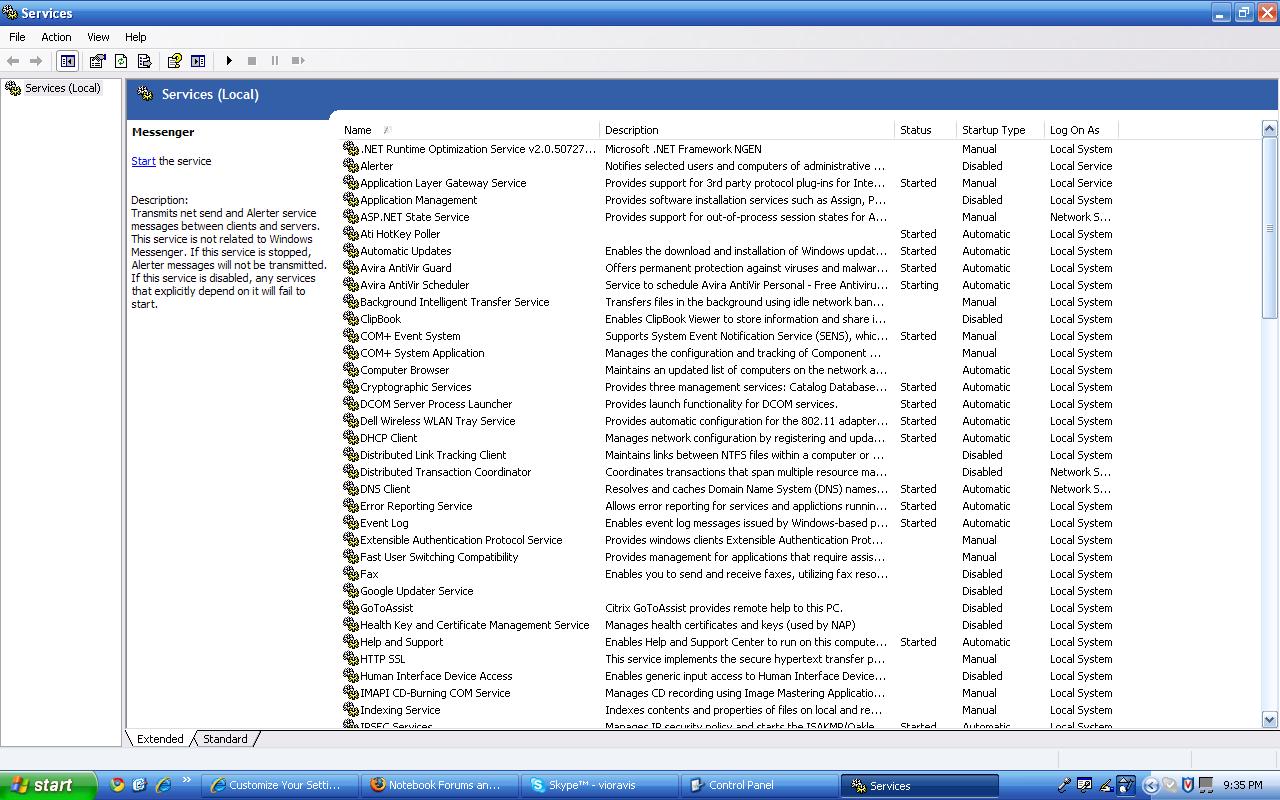Select the Cryptographic Services entry name
The image size is (1280, 800).
tap(416, 387)
